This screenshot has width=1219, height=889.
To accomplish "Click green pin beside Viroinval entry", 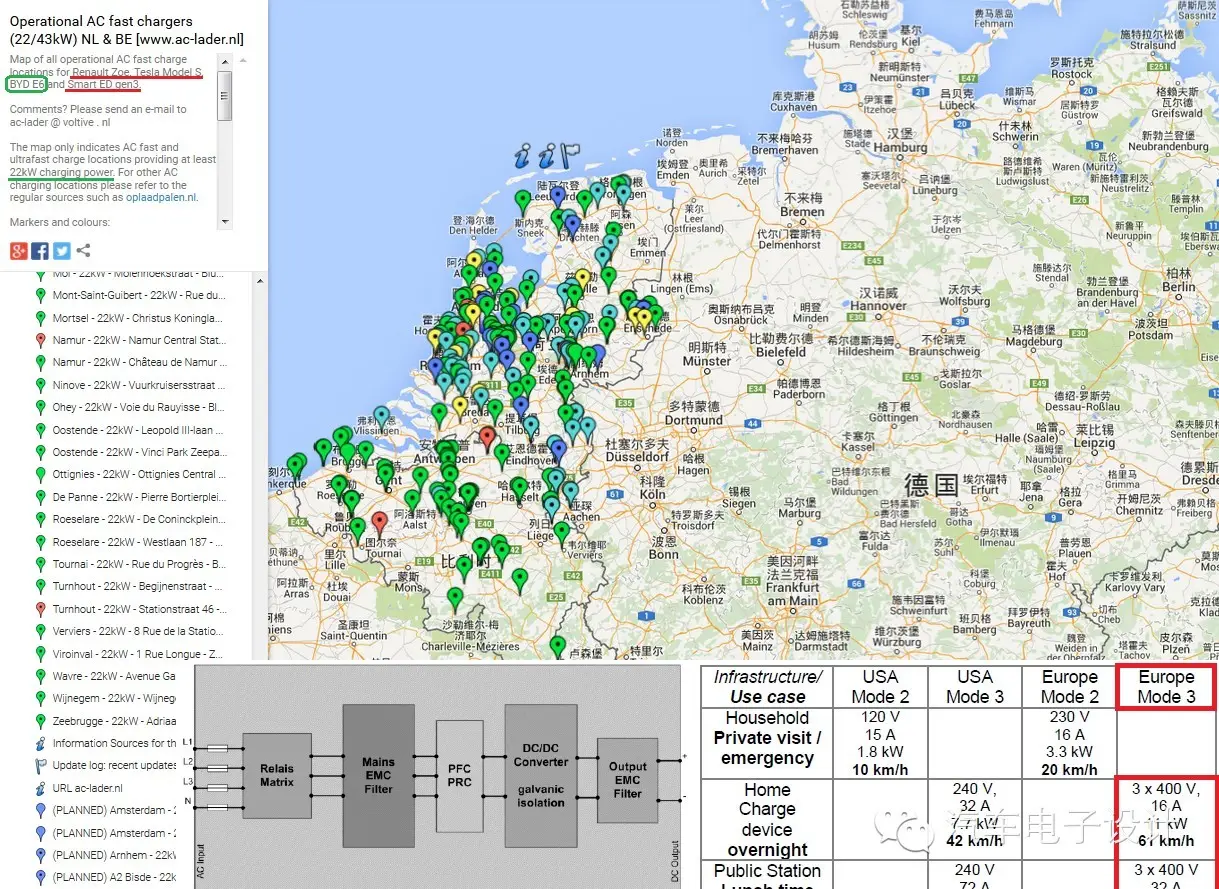I will (40, 655).
